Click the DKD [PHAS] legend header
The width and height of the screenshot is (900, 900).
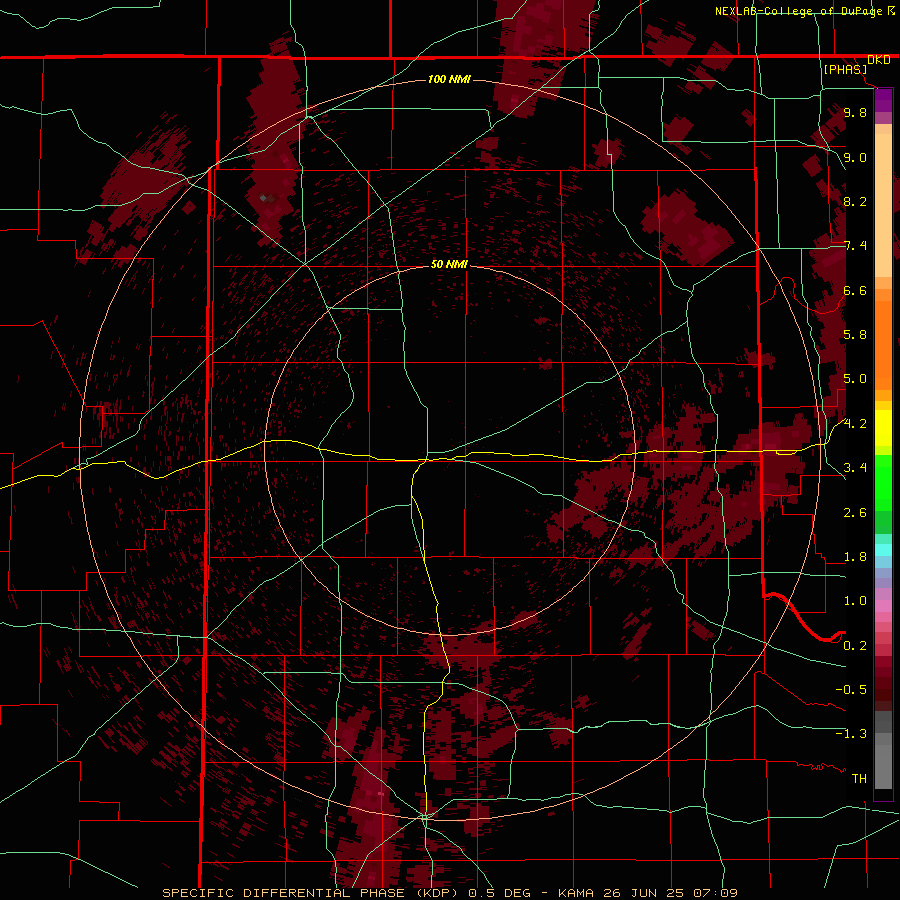click(x=857, y=64)
